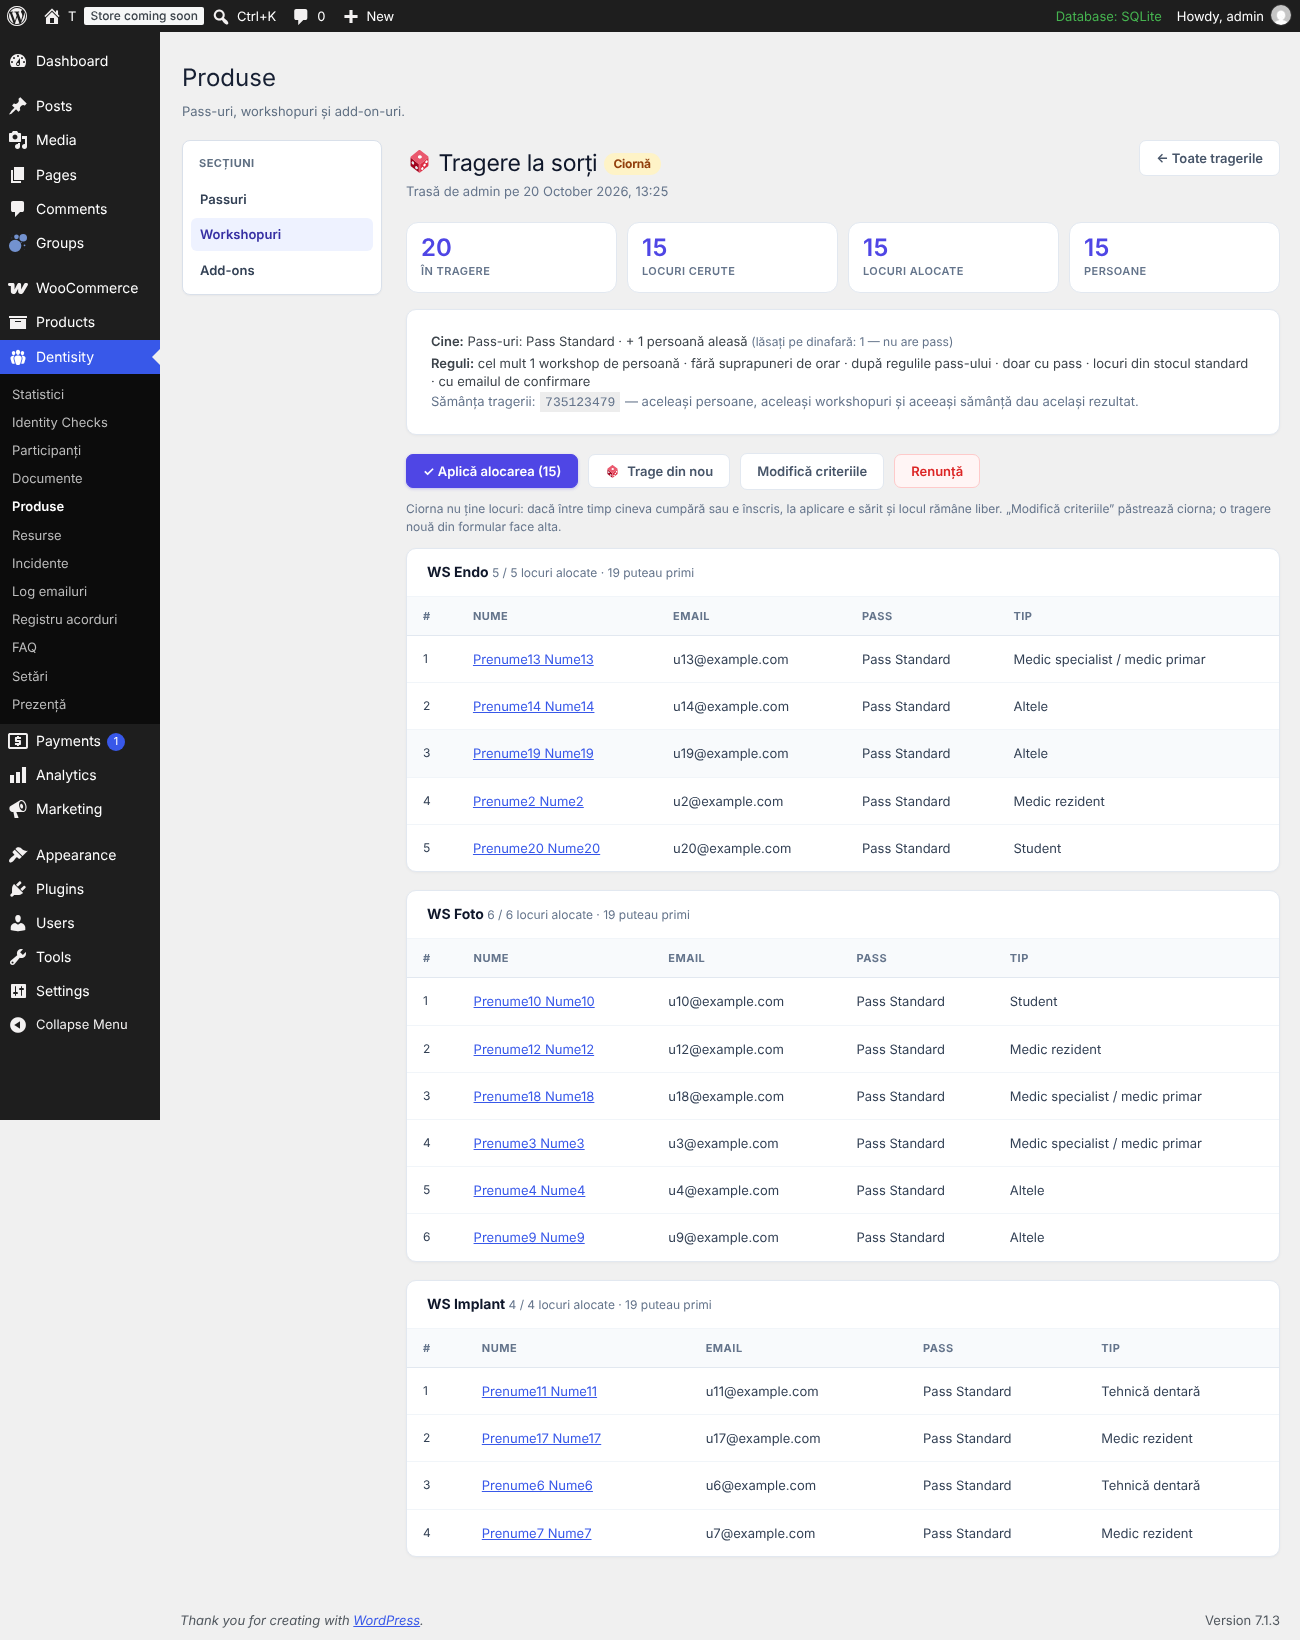Open search via magnifier icon
The width and height of the screenshot is (1300, 1640).
(221, 16)
